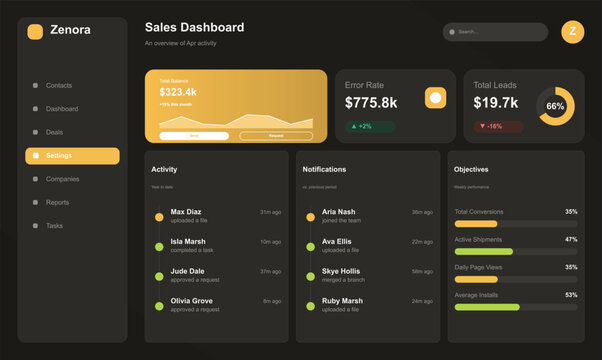
Task: Click the Contacts sidebar icon
Action: point(35,85)
